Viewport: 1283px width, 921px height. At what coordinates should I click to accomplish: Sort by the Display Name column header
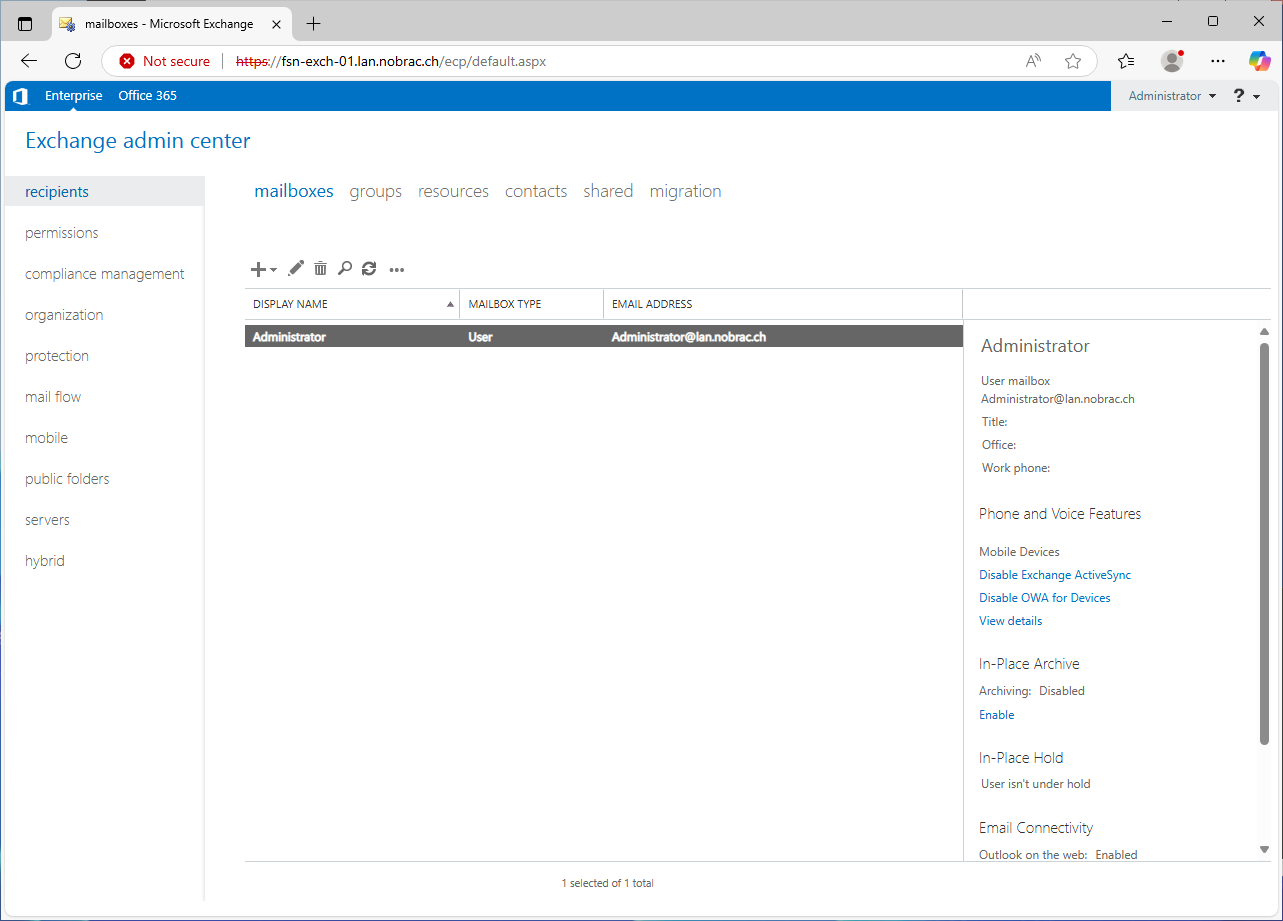352,304
